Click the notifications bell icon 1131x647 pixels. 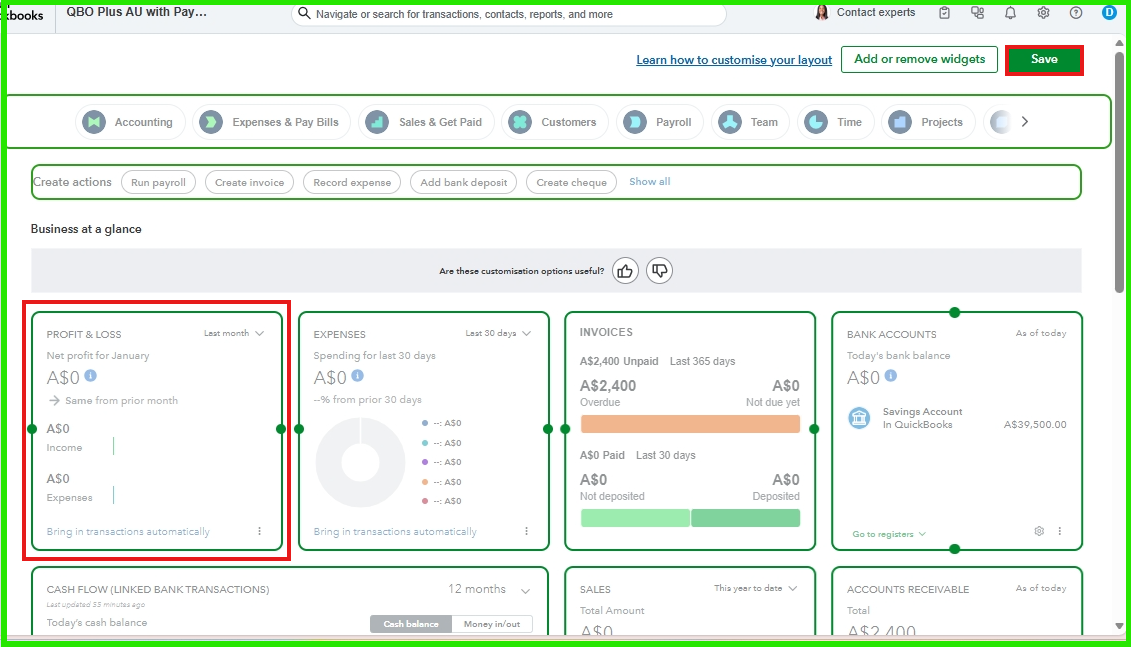point(1010,13)
